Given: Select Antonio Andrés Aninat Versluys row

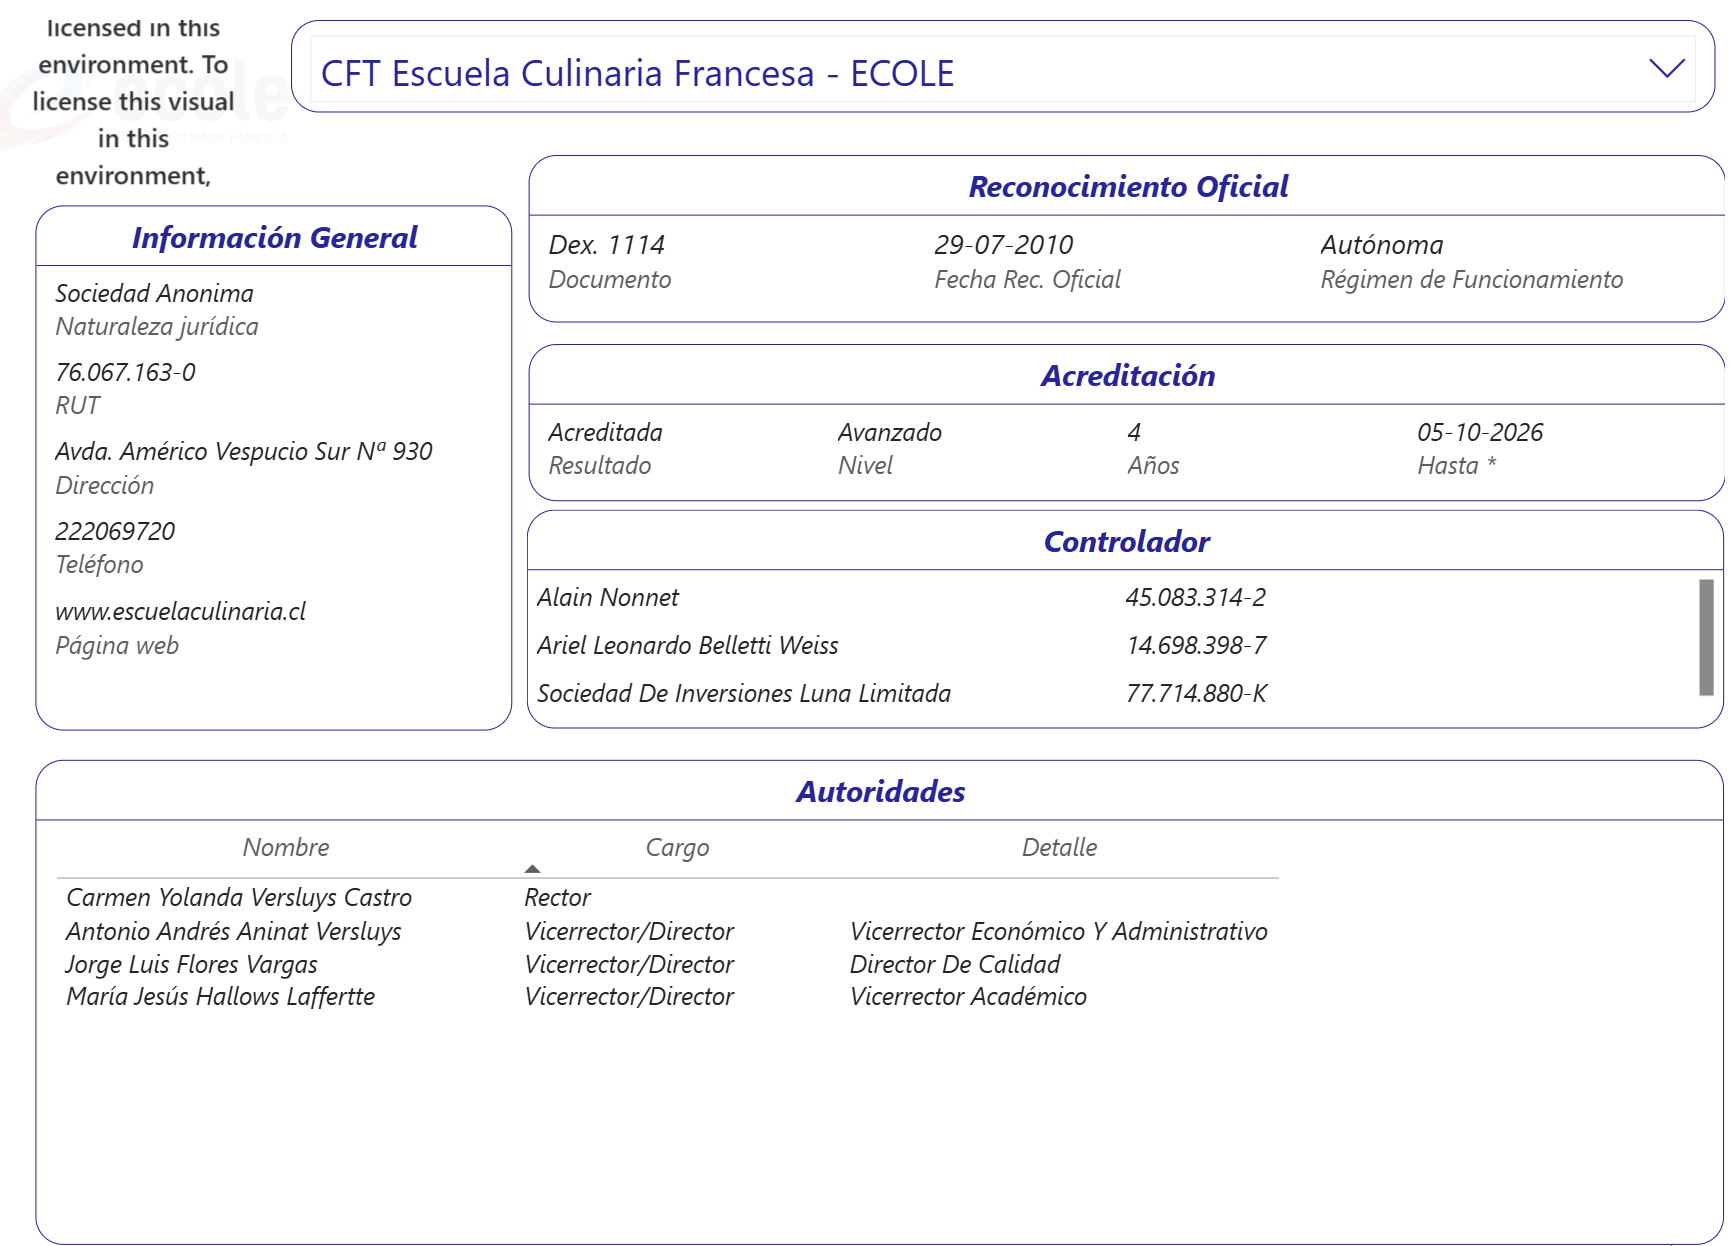Looking at the screenshot, I should pos(234,931).
